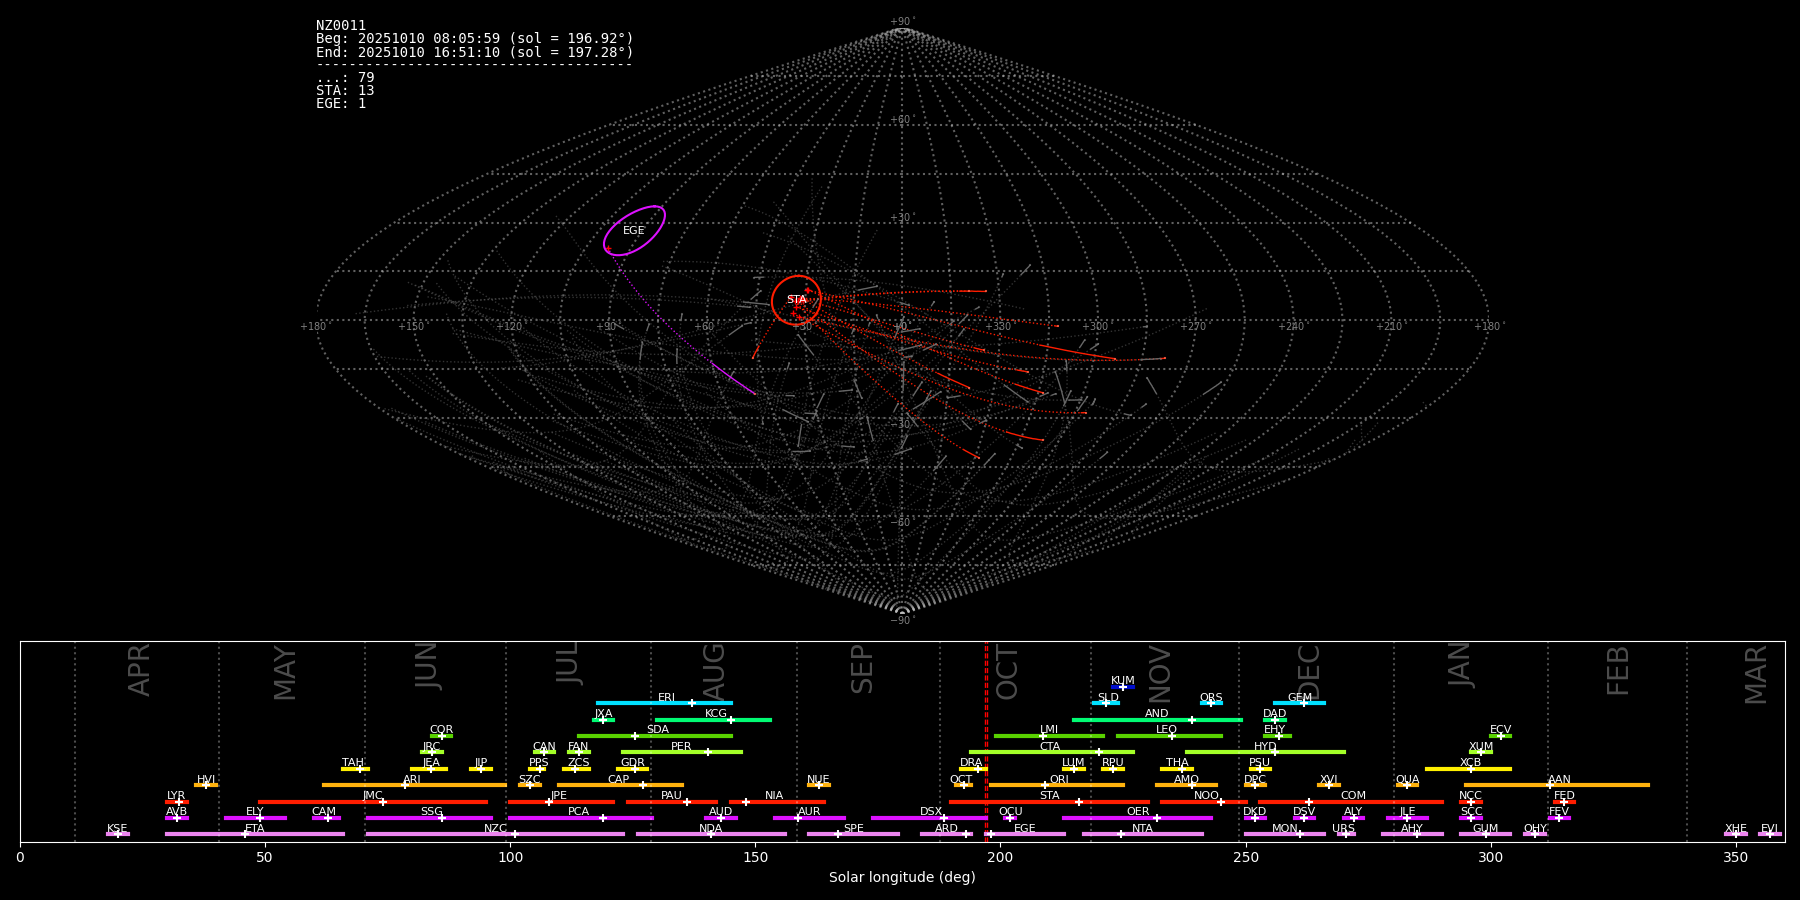The width and height of the screenshot is (1800, 900).
Task: Click the pink ETA shower bar
Action: click(x=255, y=834)
